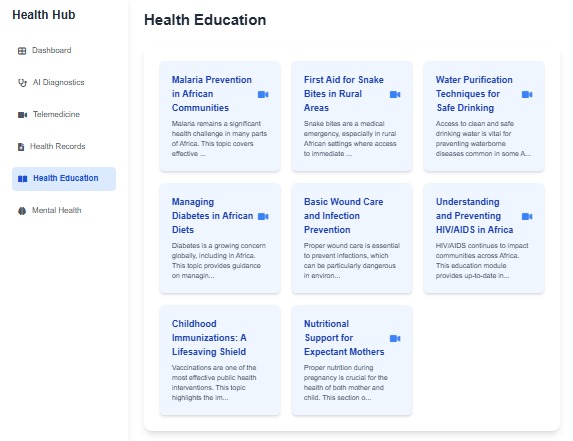
Task: Click the video icon on Water Purification card
Action: [x=527, y=95]
